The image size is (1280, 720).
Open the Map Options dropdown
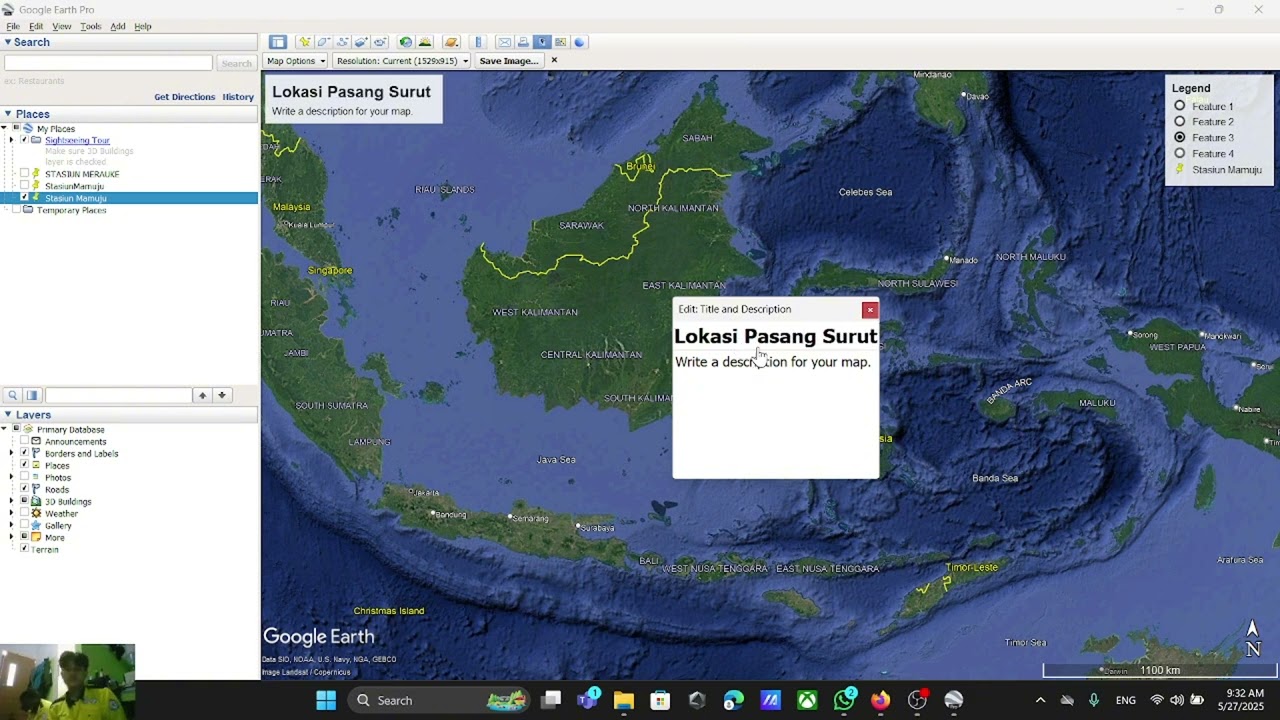(x=296, y=61)
